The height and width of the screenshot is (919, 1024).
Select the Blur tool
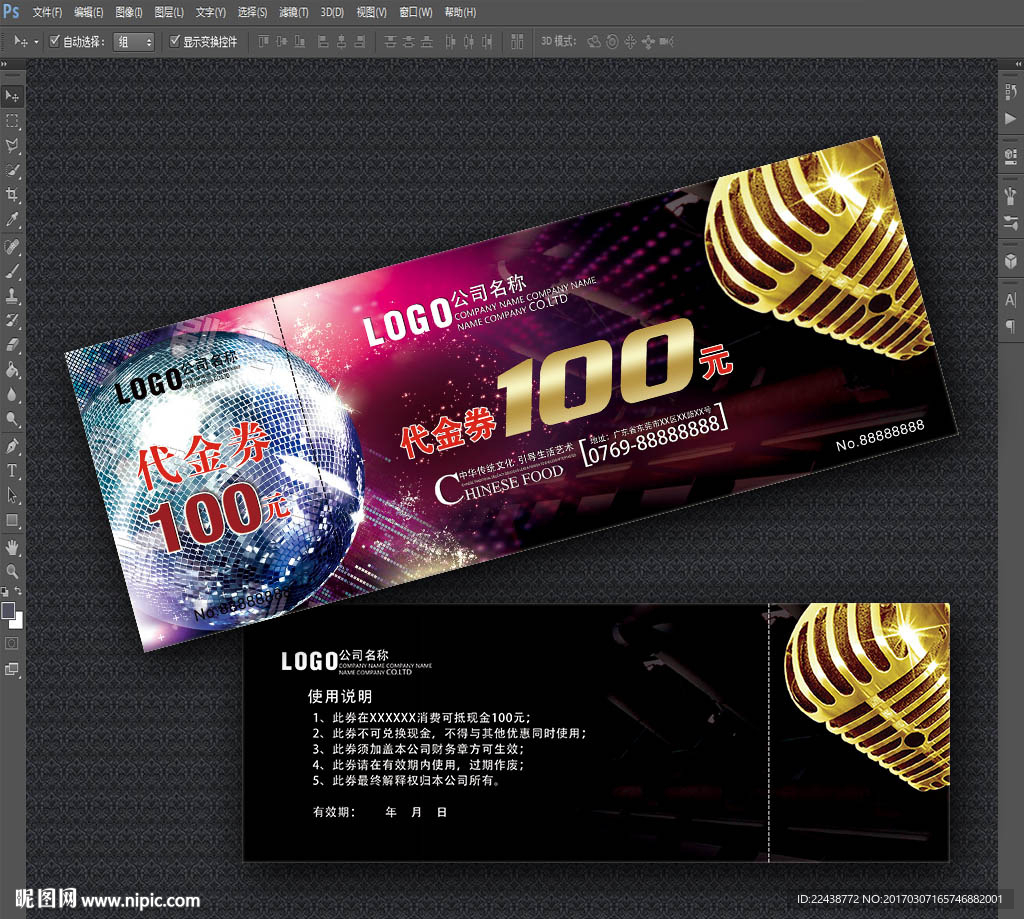coord(12,395)
